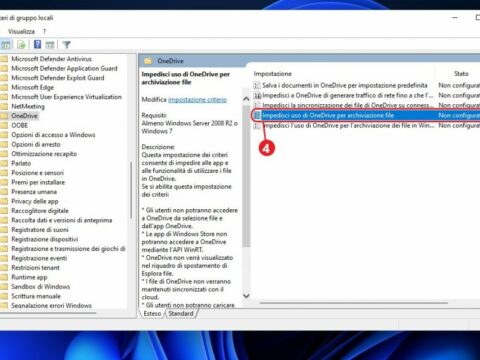This screenshot has width=480, height=360.
Task: Click the description pane scroll up arrow
Action: coord(246,99)
